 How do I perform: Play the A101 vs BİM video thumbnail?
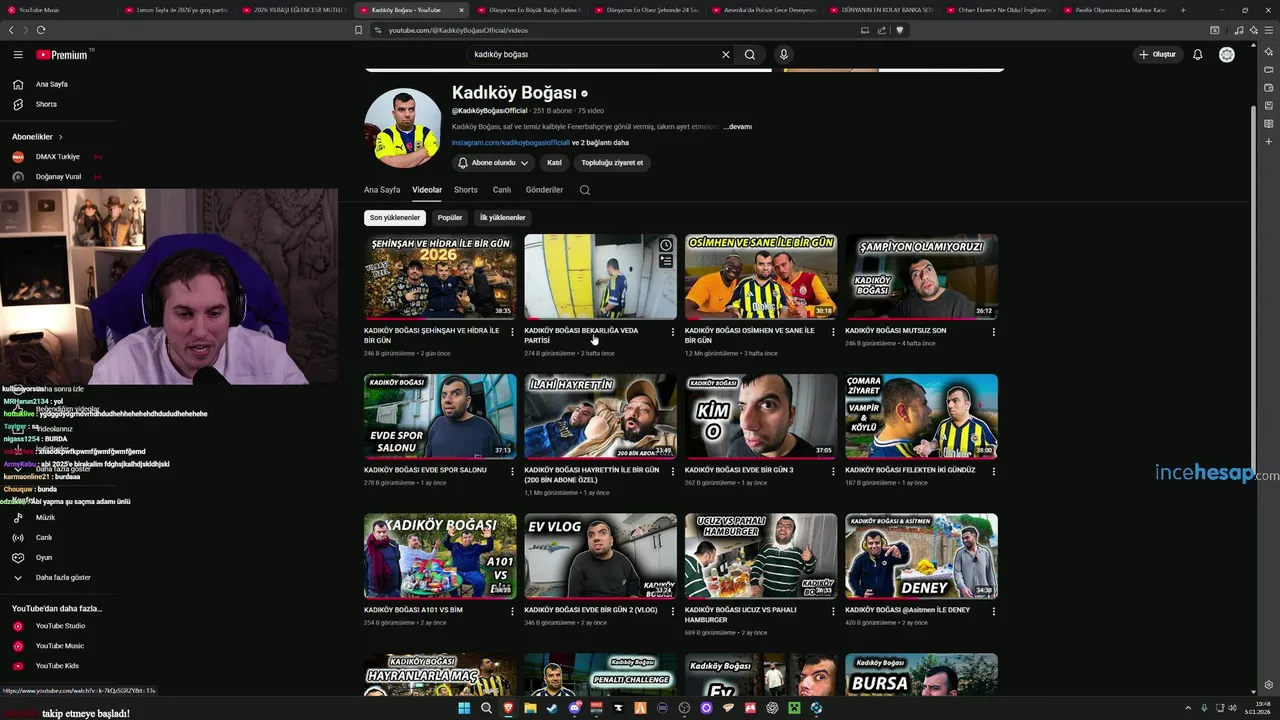tap(440, 556)
